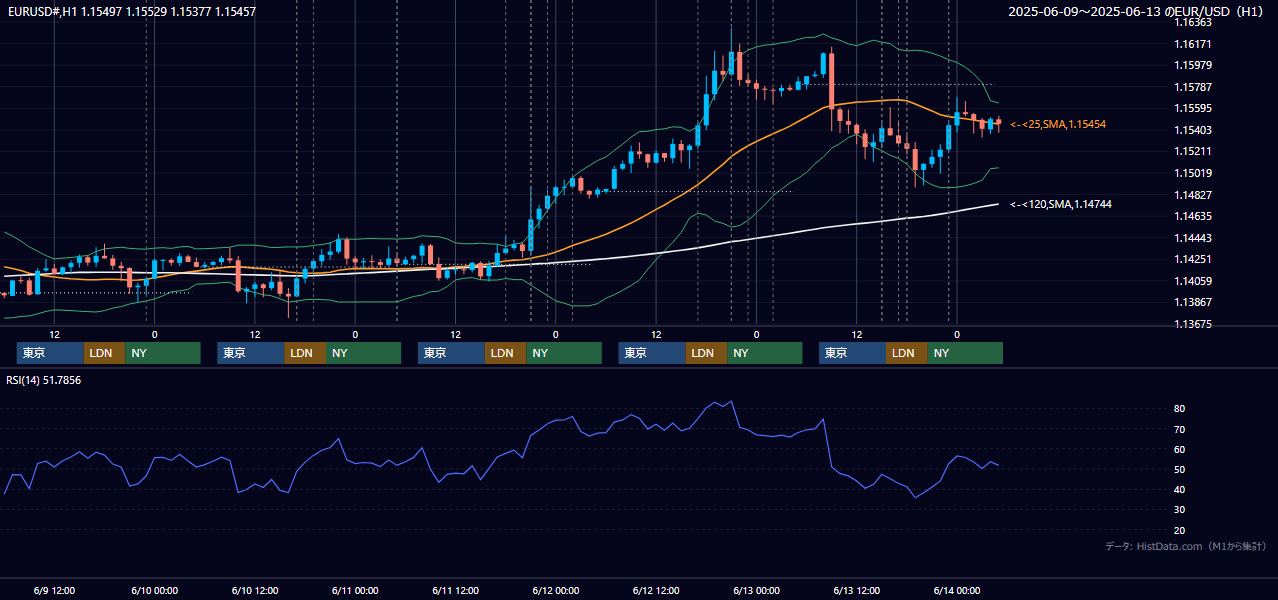Click the 2025-06-09~2025-06-13 date range heading
This screenshot has height=600, width=1278.
point(1136,12)
